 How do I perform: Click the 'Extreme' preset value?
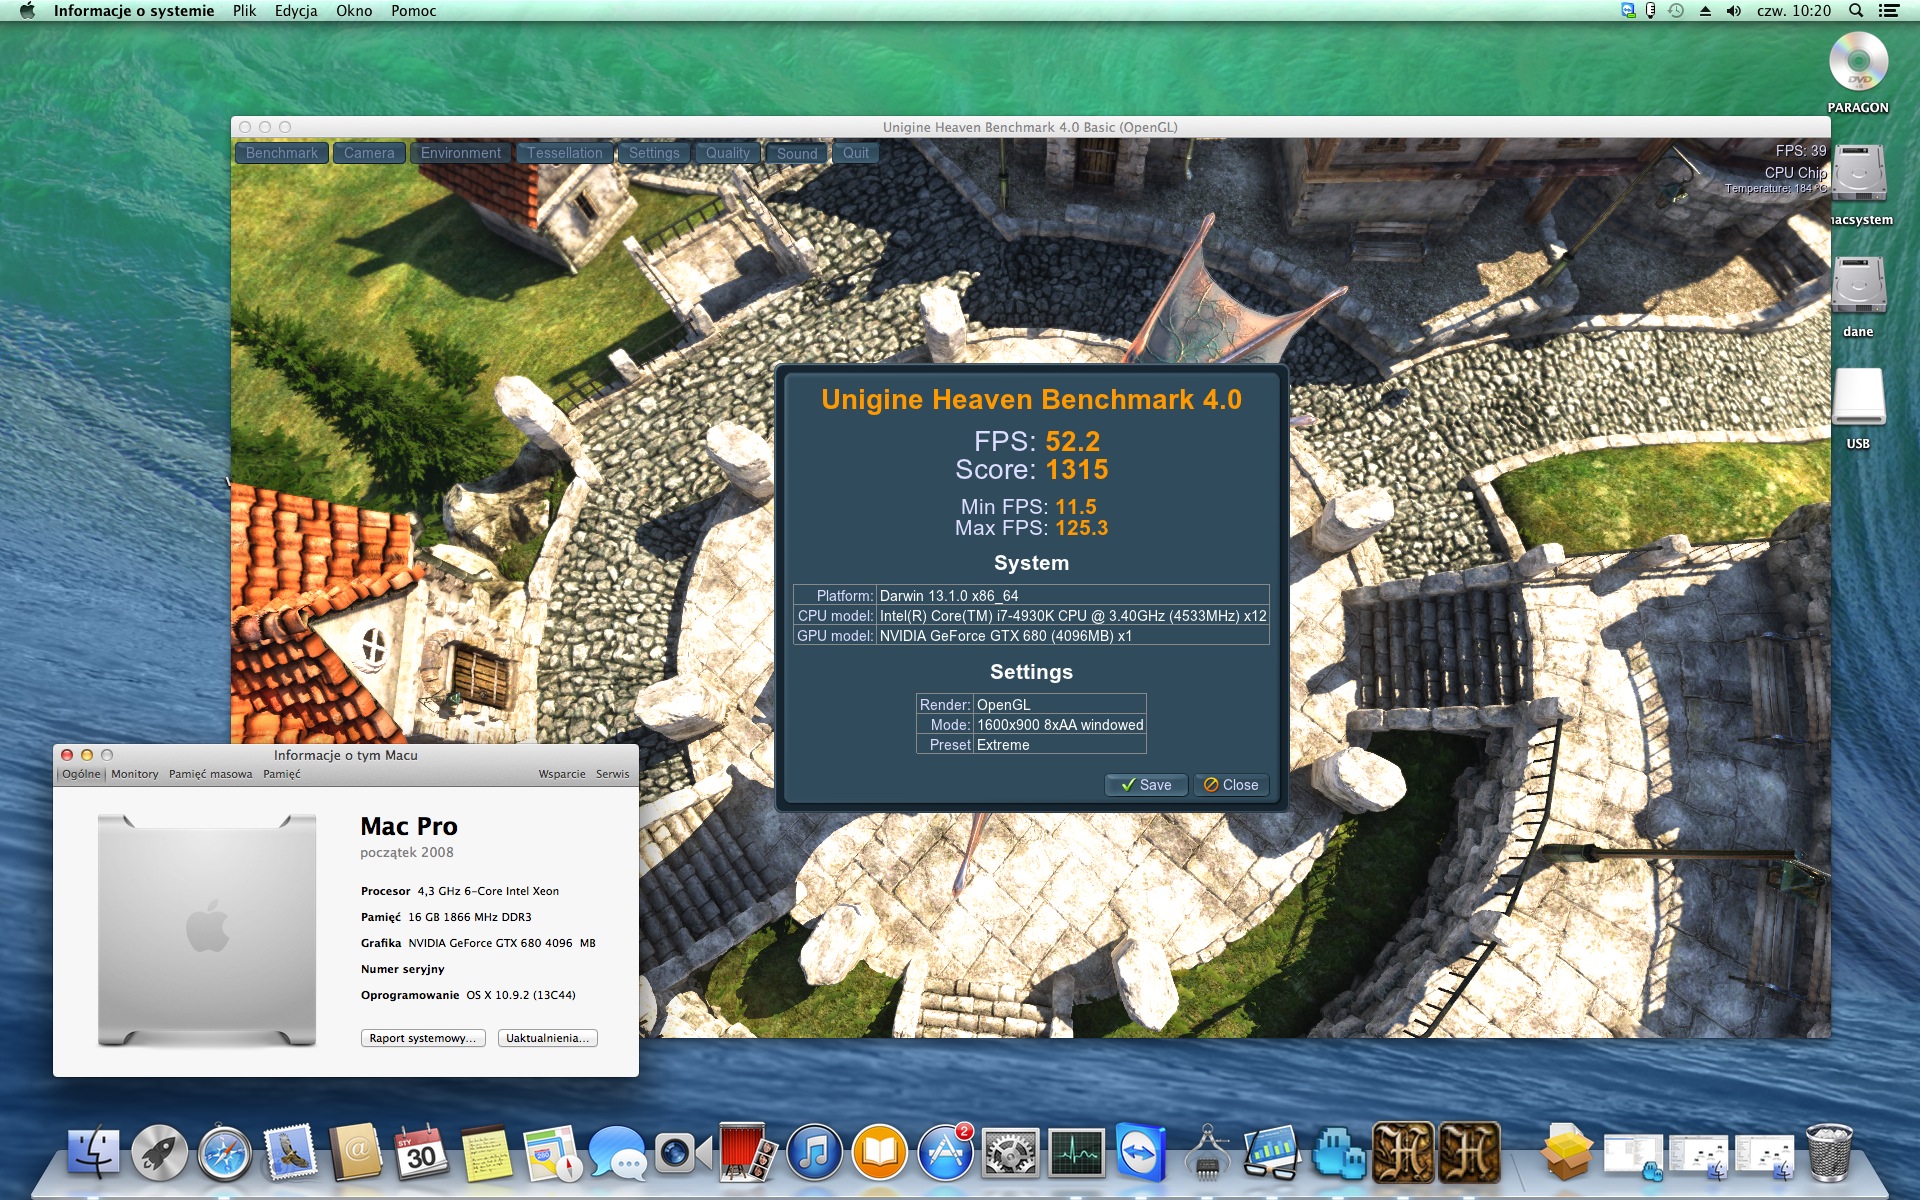tap(1060, 745)
